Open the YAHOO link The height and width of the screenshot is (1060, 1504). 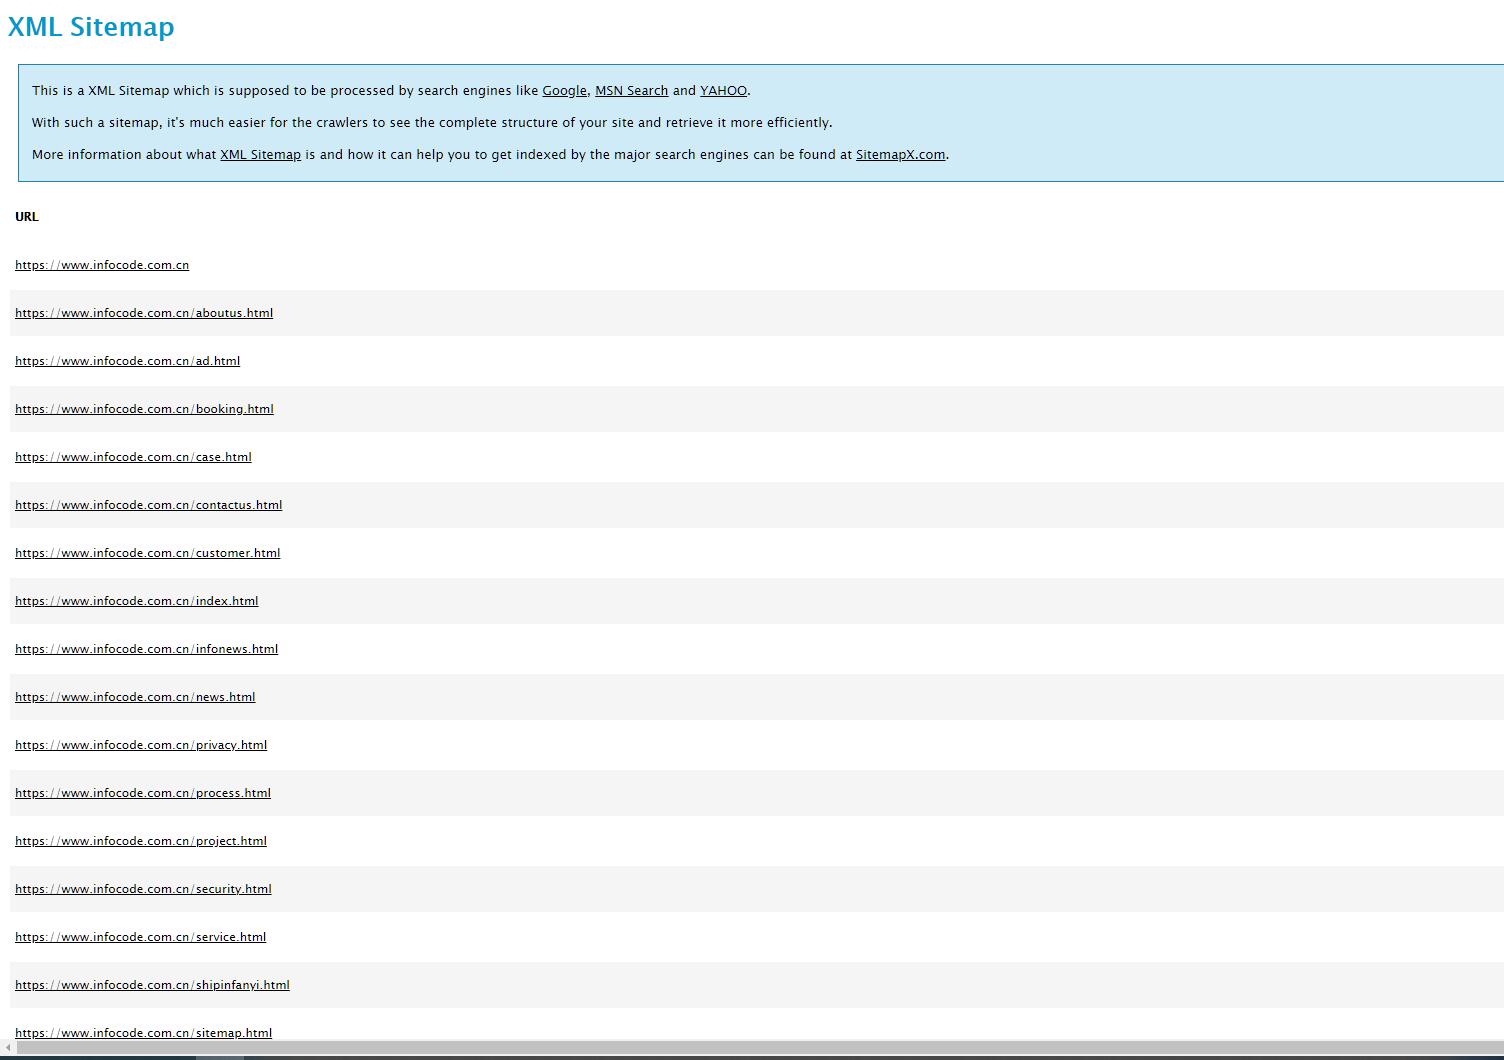point(723,91)
